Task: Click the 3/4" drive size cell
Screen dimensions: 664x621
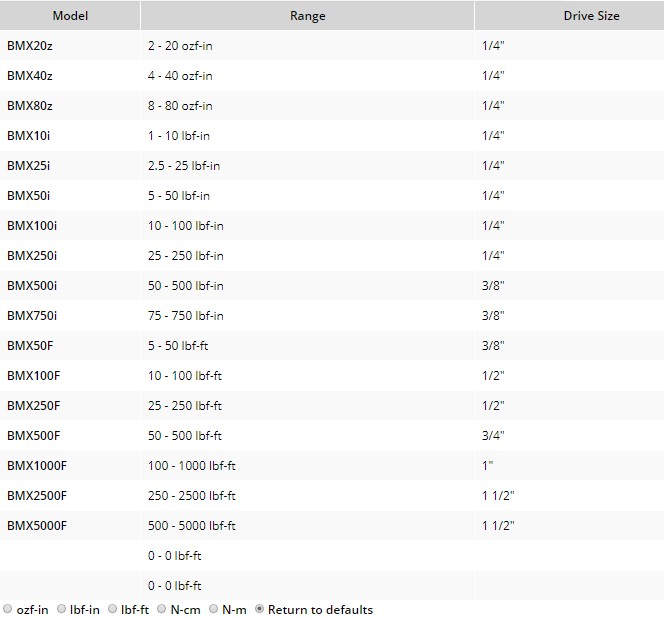Action: [x=493, y=436]
